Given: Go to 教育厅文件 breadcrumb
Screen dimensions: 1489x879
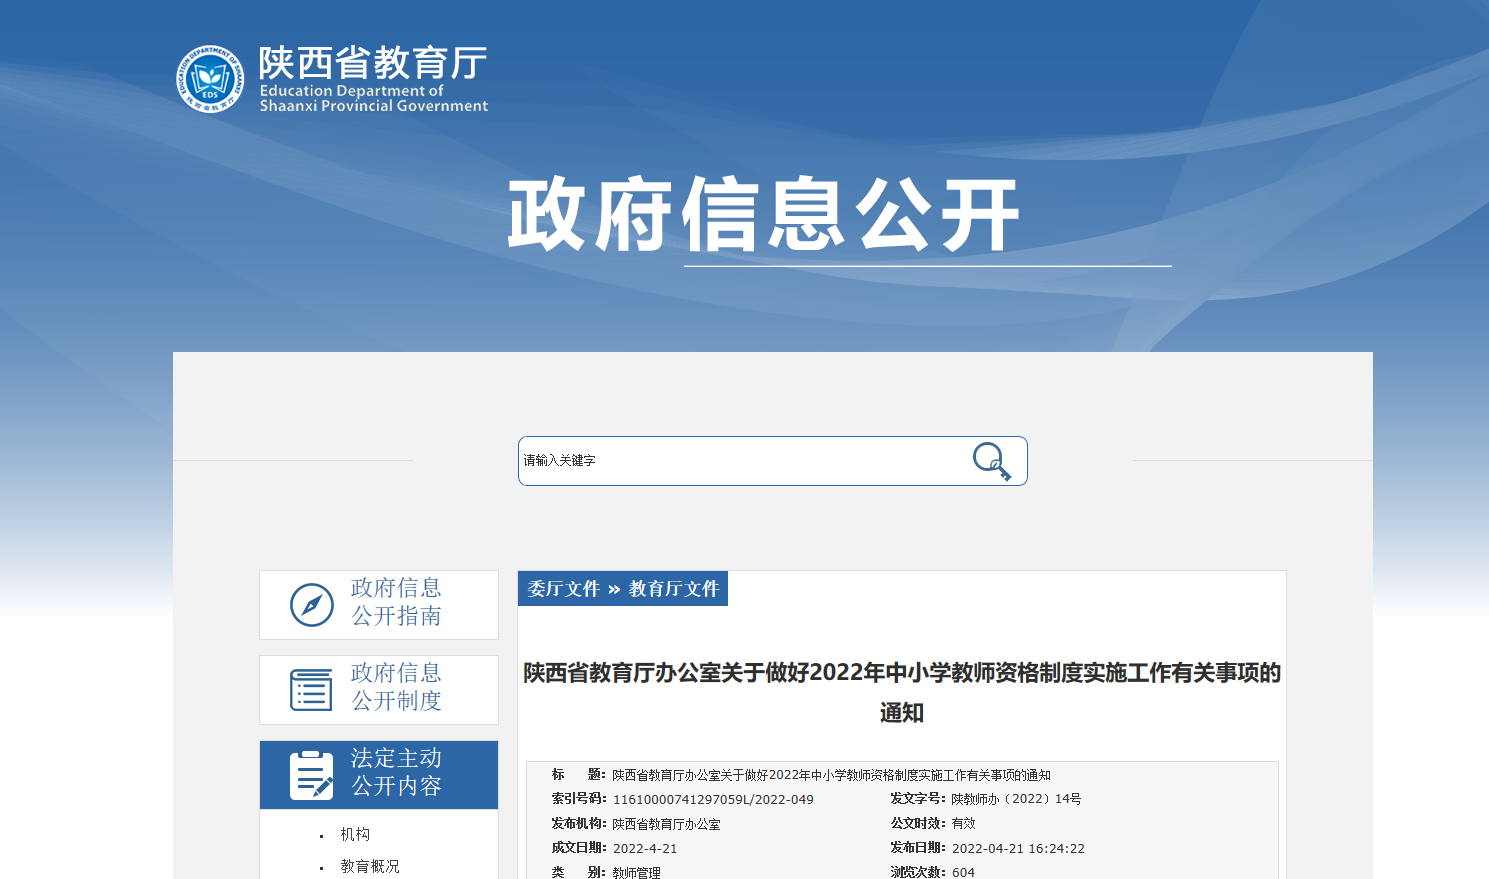Looking at the screenshot, I should pos(673,589).
